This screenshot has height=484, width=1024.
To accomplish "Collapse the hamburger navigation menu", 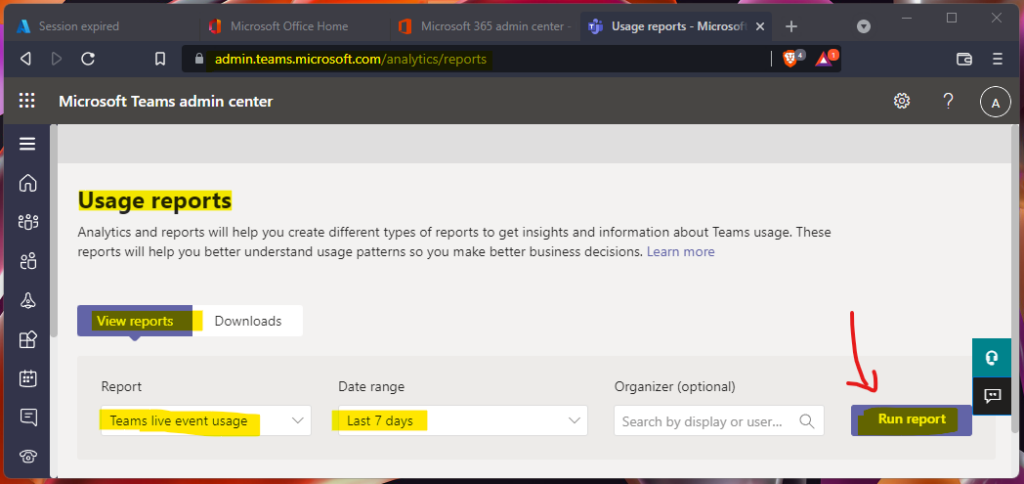I will [27, 144].
